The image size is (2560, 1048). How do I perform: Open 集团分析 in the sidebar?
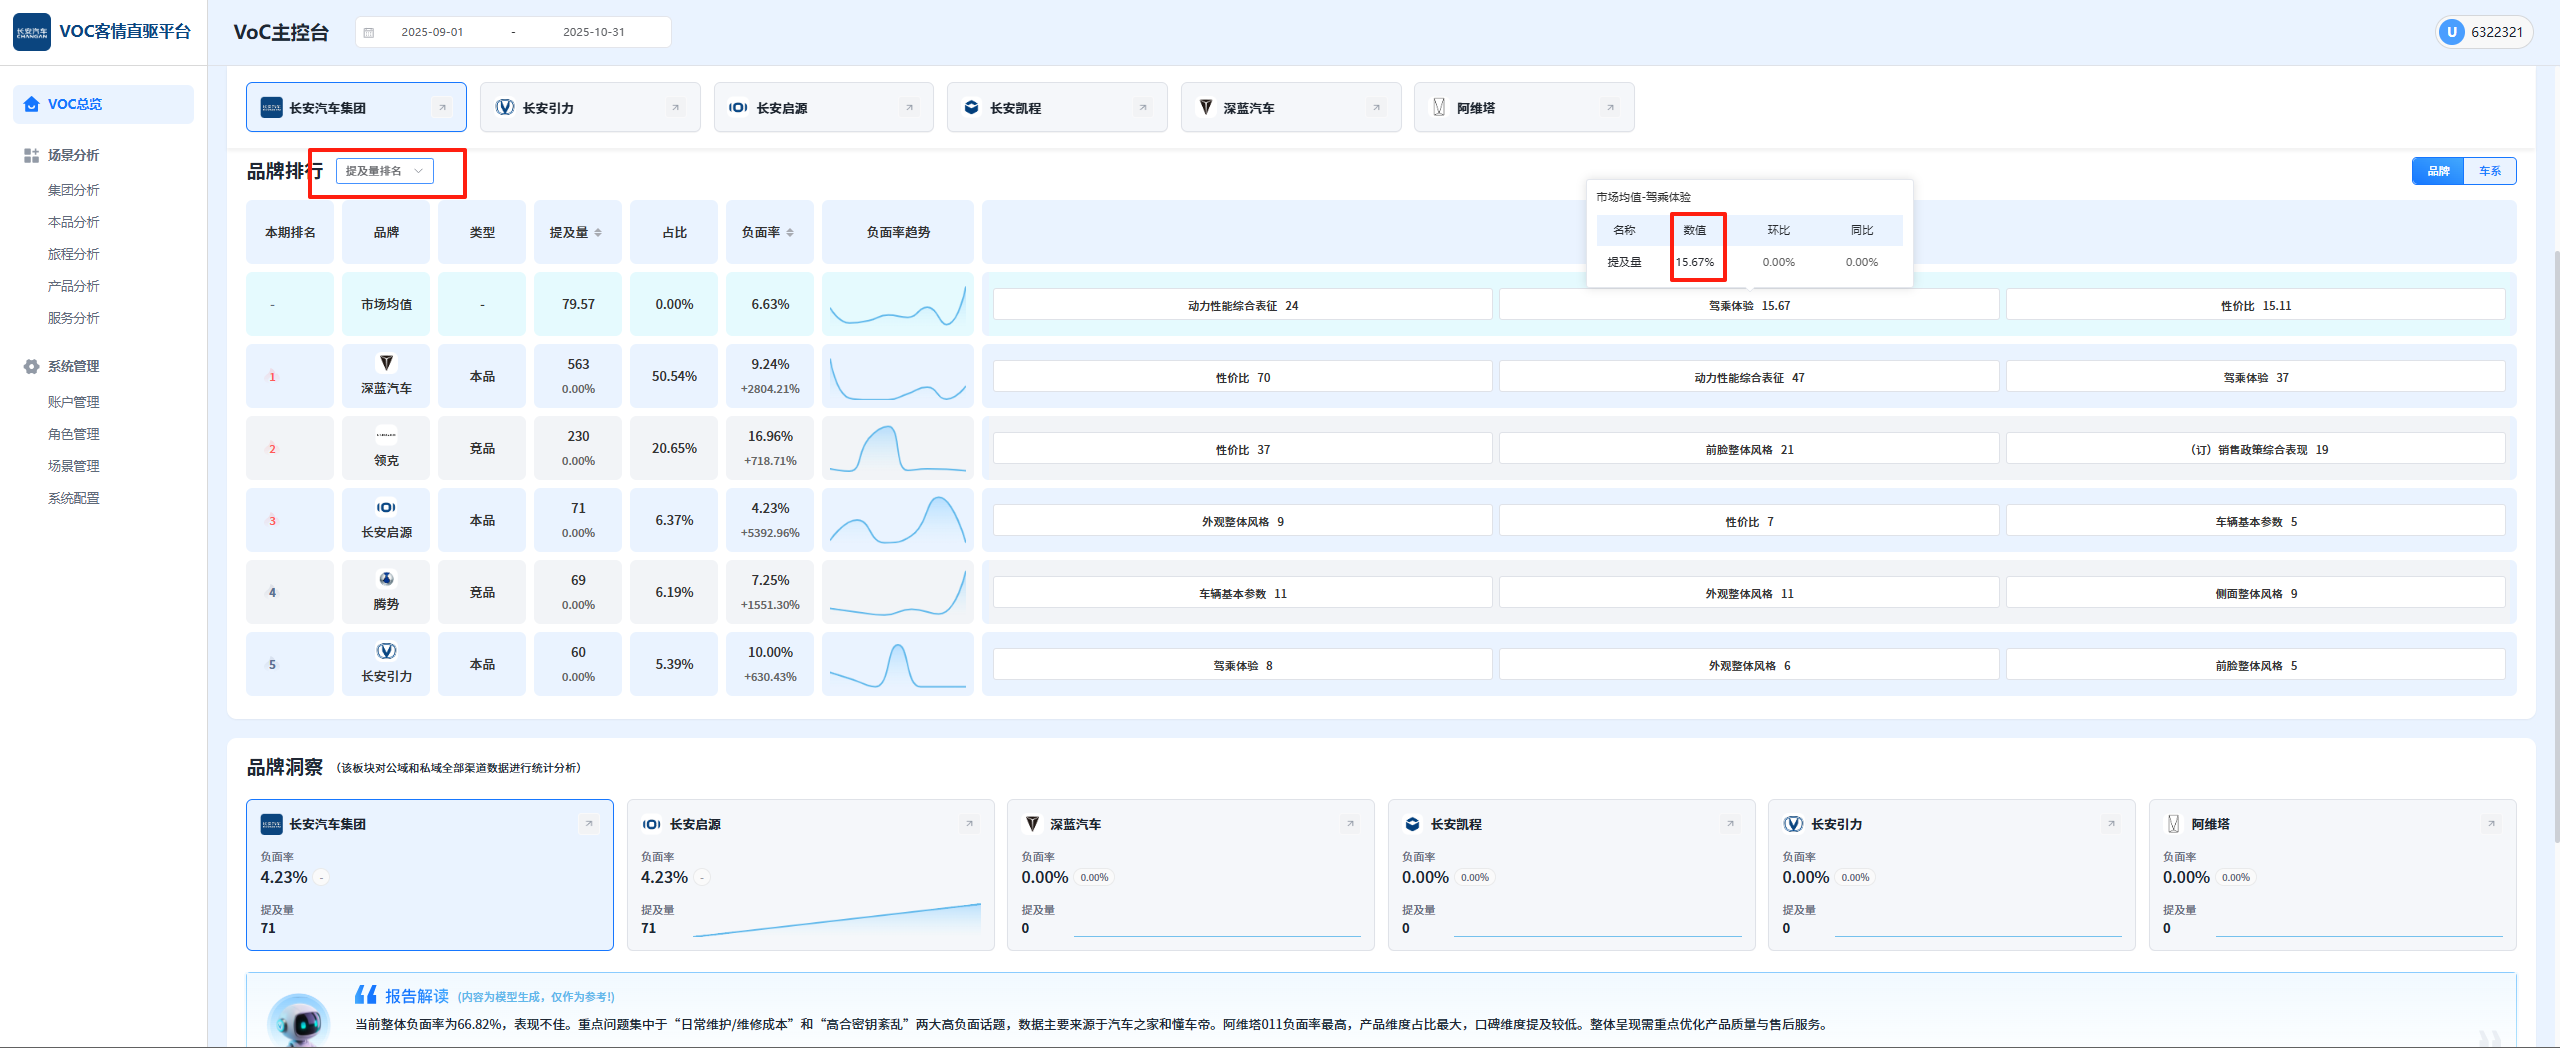pos(74,190)
